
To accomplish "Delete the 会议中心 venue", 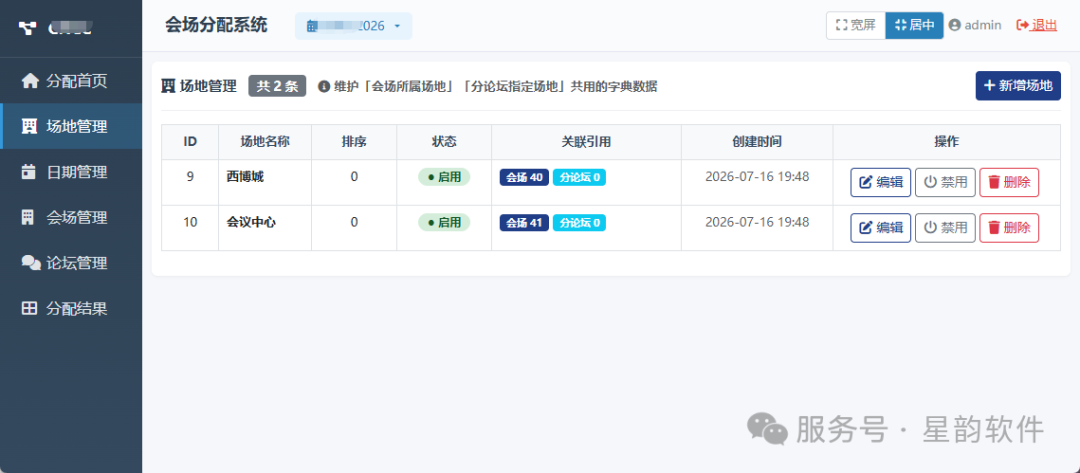I will click(x=1009, y=228).
